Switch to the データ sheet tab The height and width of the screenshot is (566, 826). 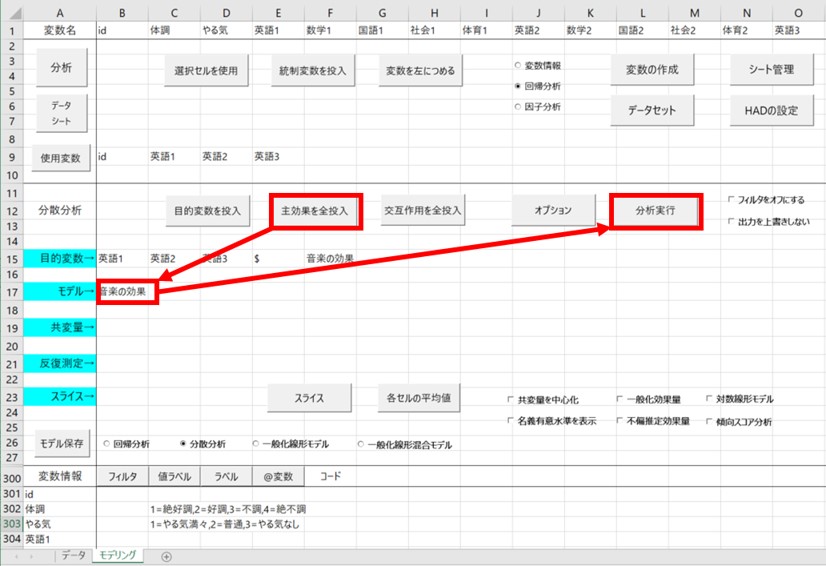(72, 555)
